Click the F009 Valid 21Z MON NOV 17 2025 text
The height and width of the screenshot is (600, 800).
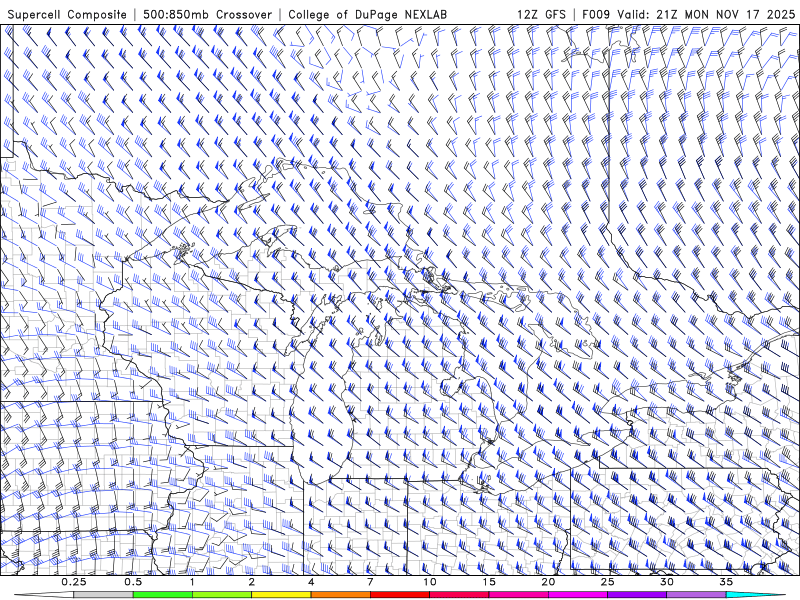tap(688, 15)
